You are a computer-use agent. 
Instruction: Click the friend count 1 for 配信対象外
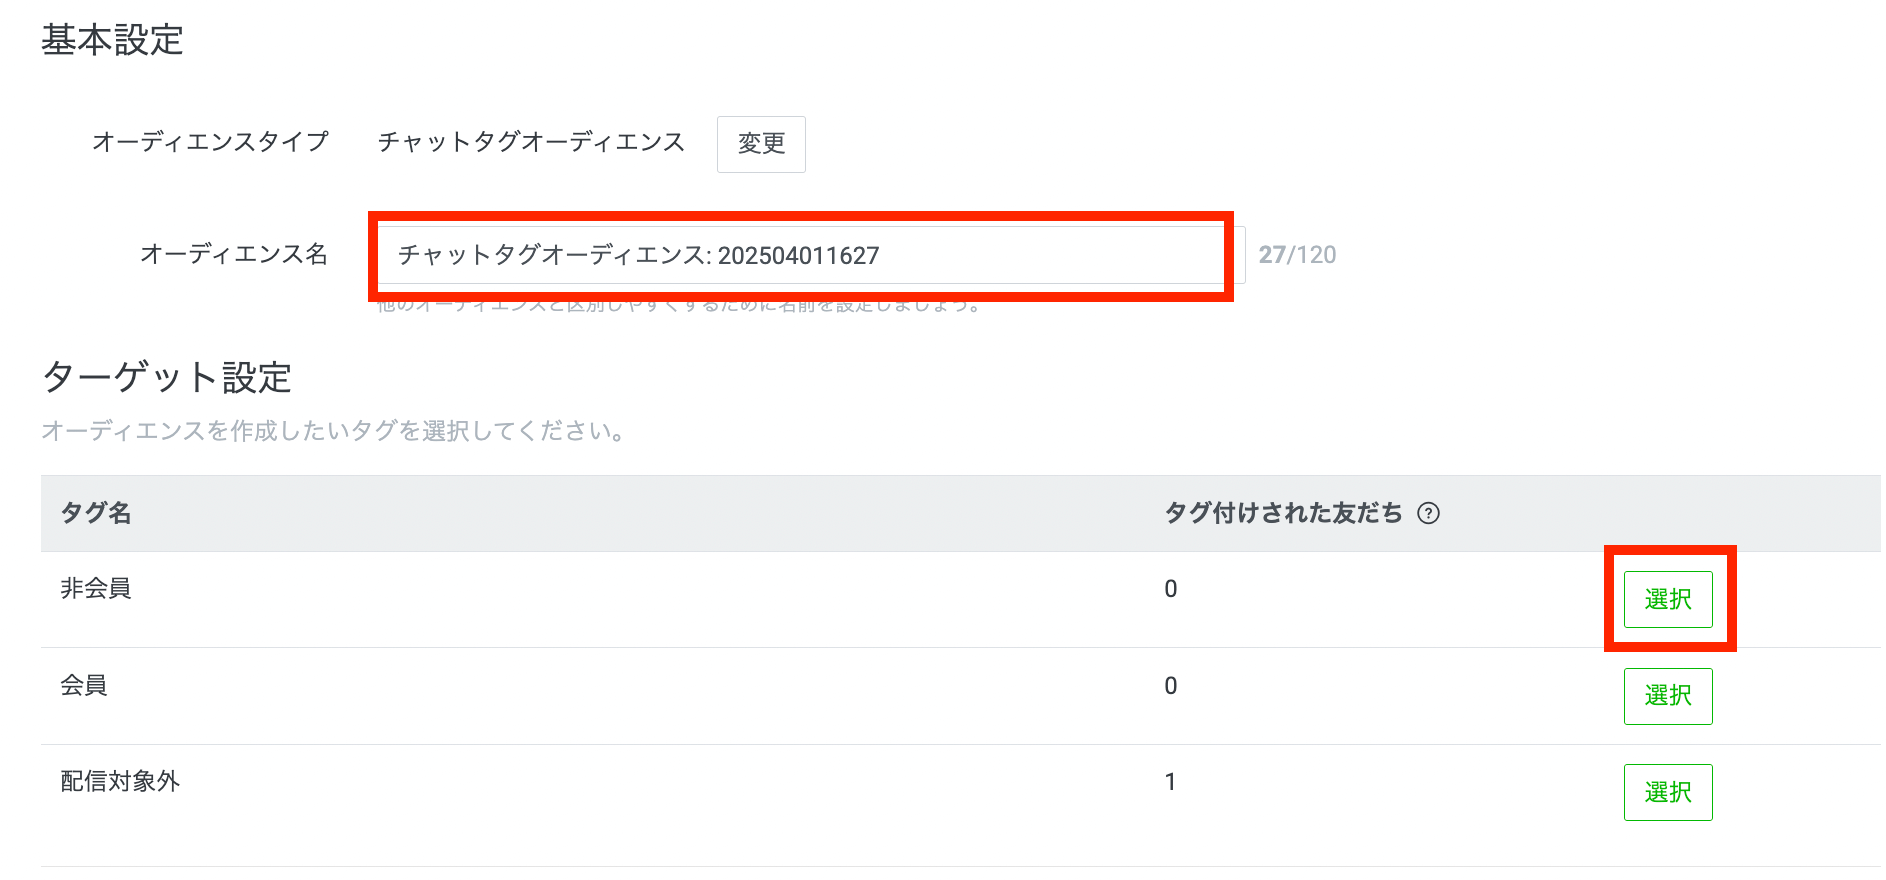[1170, 782]
